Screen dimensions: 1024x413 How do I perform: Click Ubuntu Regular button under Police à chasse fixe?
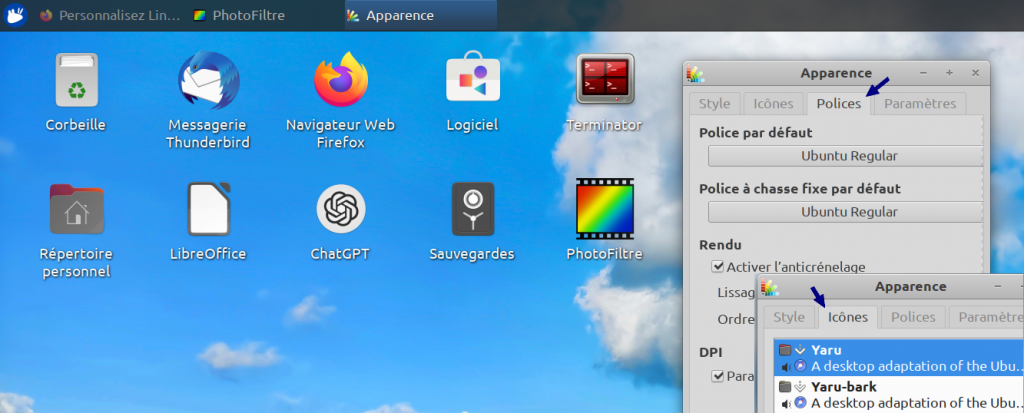pos(848,212)
